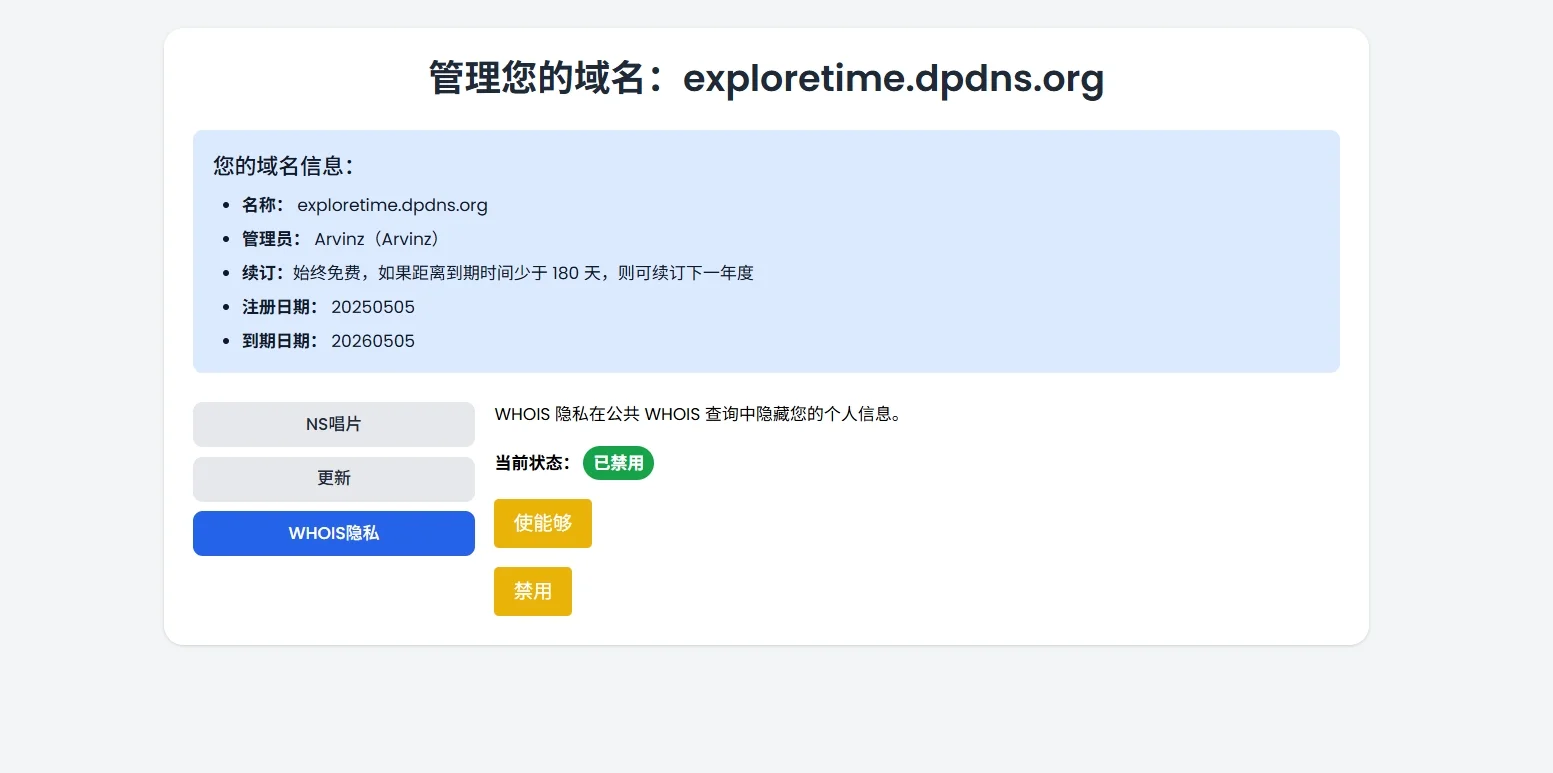Click the 续订 label

click(264, 273)
